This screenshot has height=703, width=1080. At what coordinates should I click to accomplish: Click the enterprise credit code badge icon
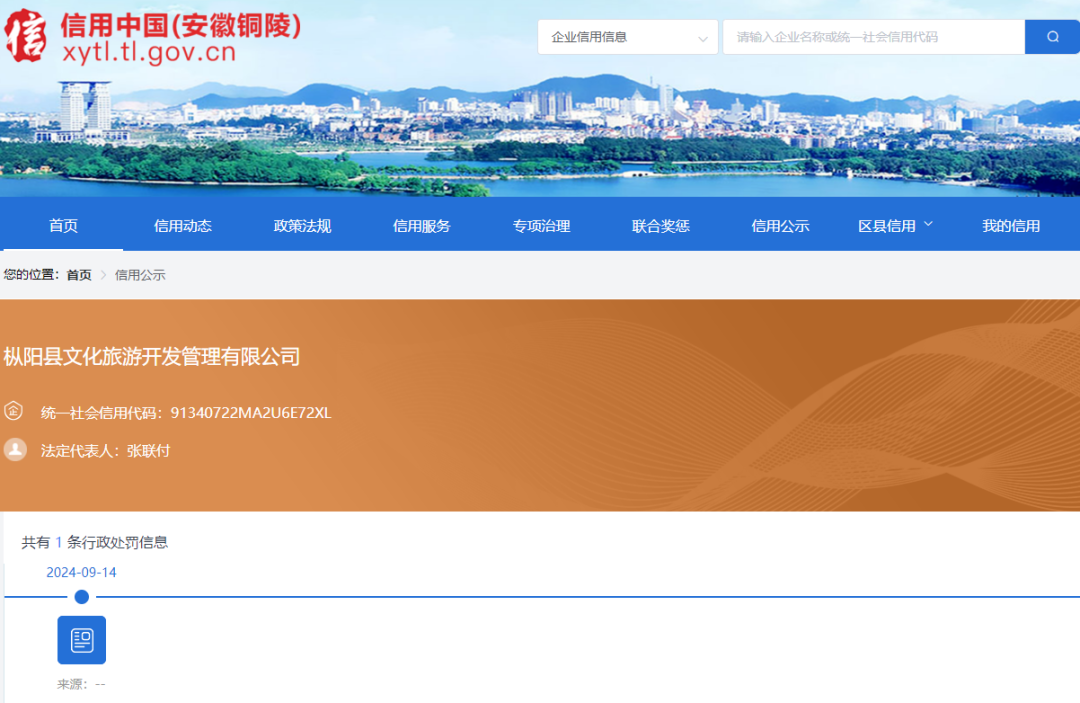pos(14,411)
